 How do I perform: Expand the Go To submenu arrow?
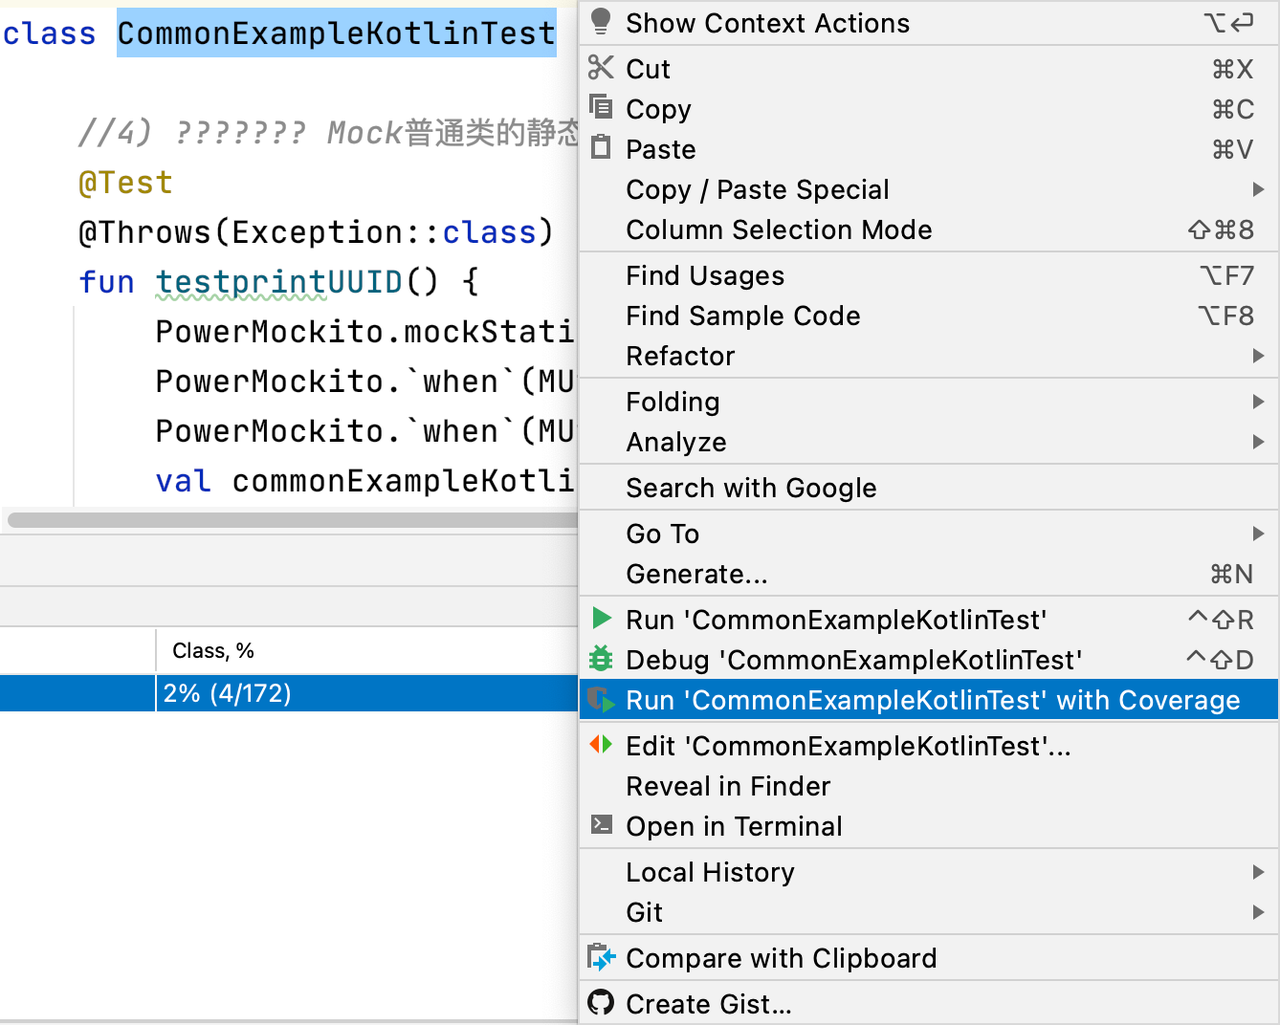pyautogui.click(x=1258, y=533)
